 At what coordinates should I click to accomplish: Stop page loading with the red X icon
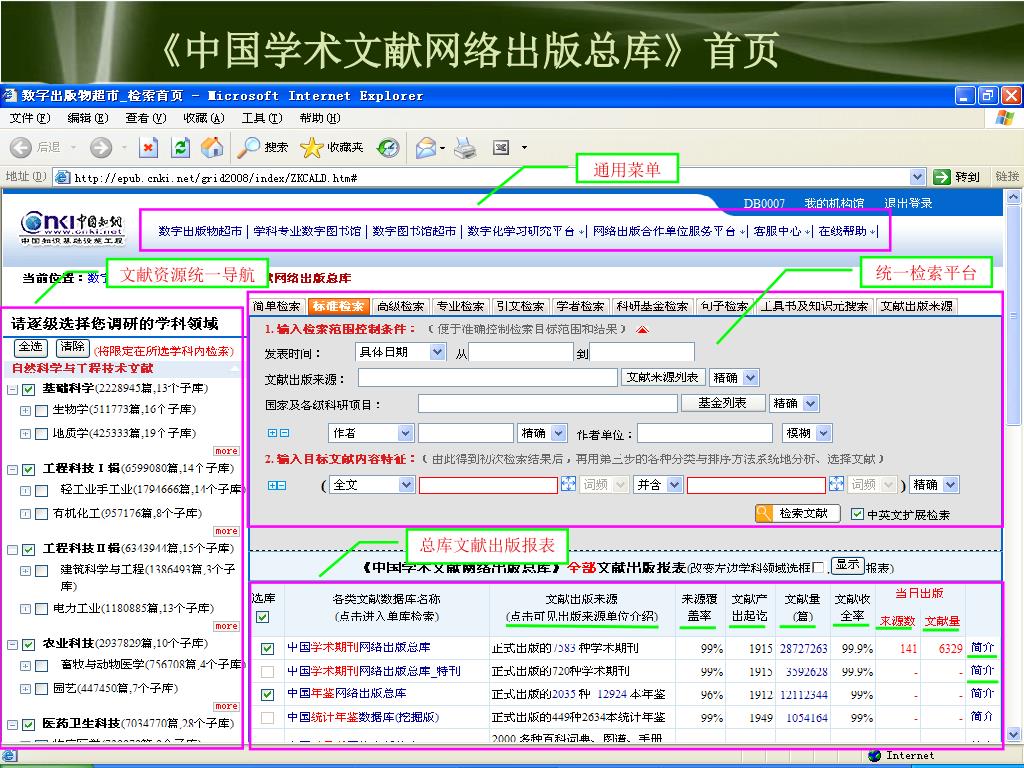(x=149, y=148)
